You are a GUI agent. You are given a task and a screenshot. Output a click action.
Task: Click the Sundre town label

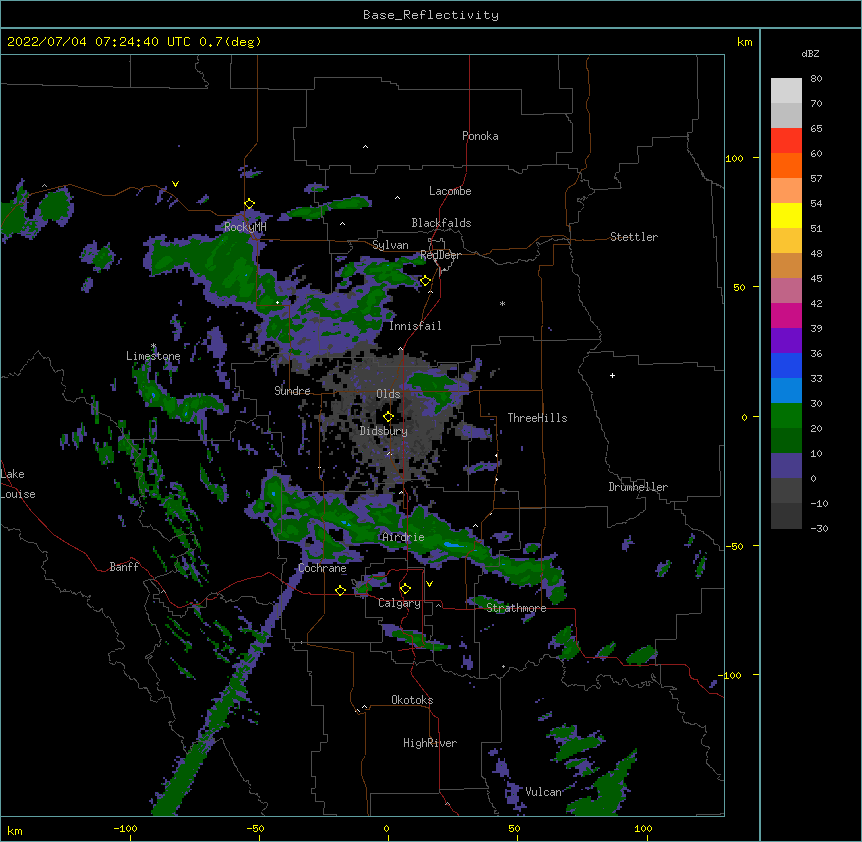(292, 391)
